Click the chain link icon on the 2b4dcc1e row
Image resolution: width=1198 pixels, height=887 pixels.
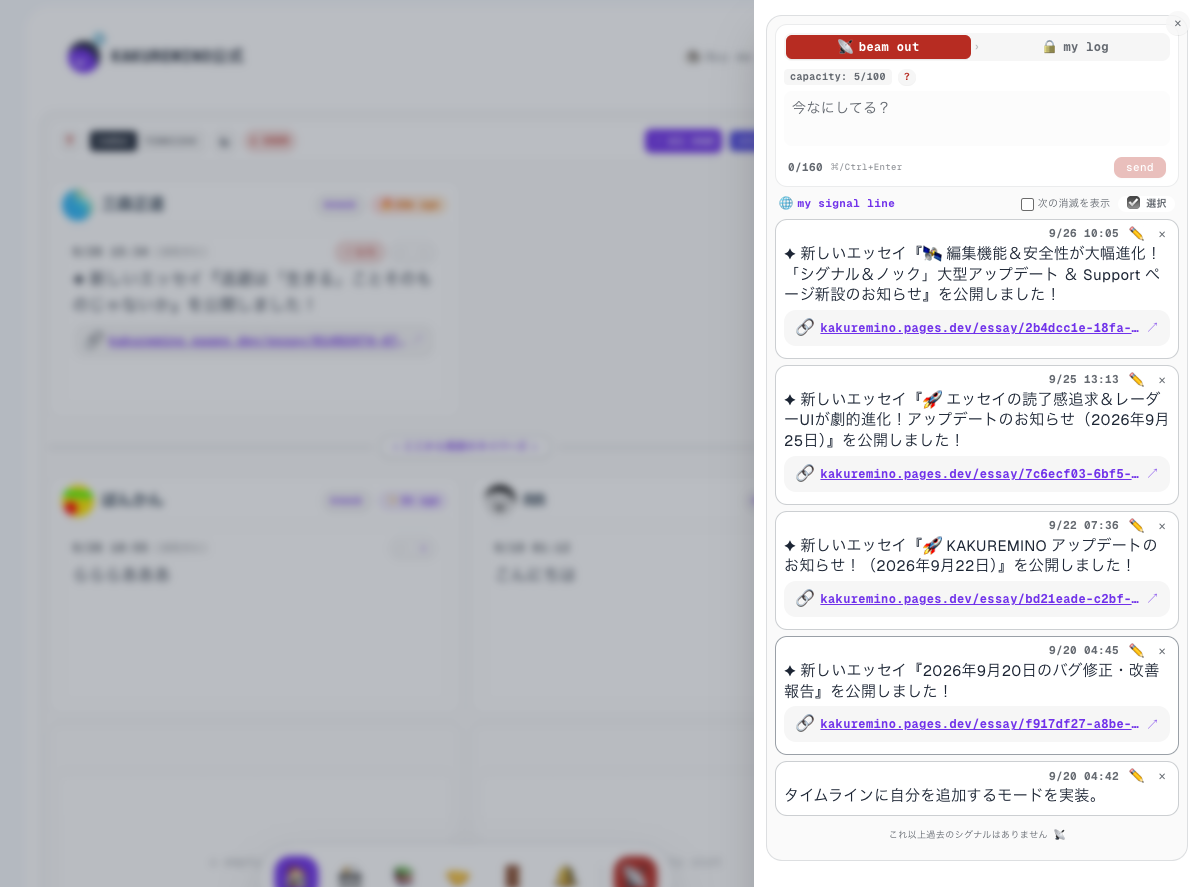pos(804,328)
